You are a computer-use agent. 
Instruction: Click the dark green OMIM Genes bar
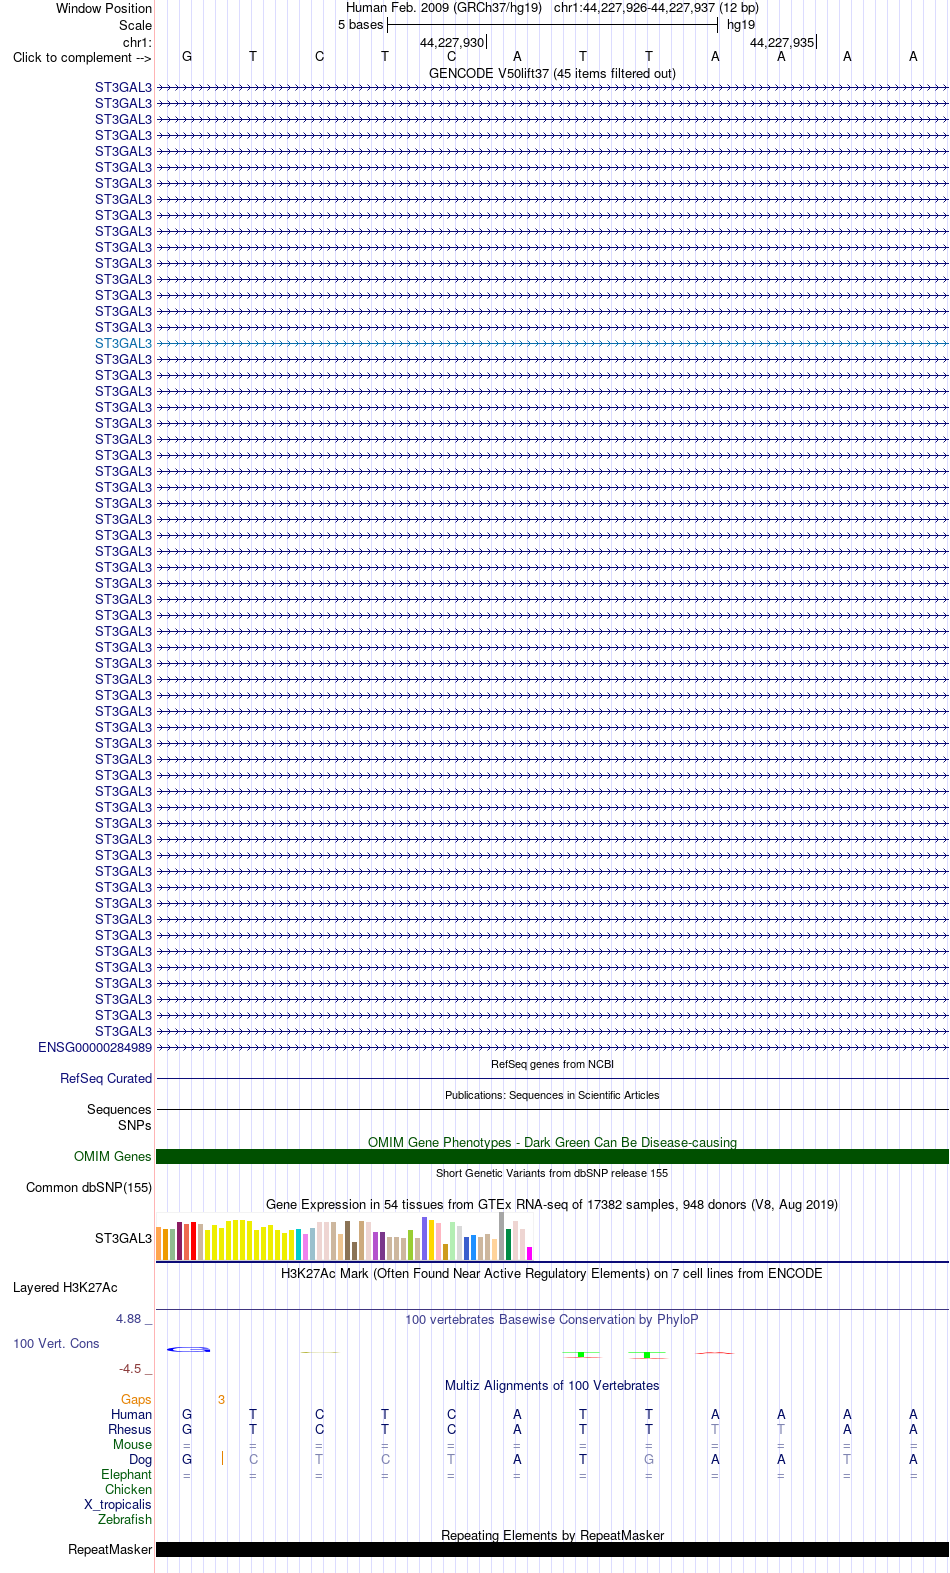(x=552, y=1156)
